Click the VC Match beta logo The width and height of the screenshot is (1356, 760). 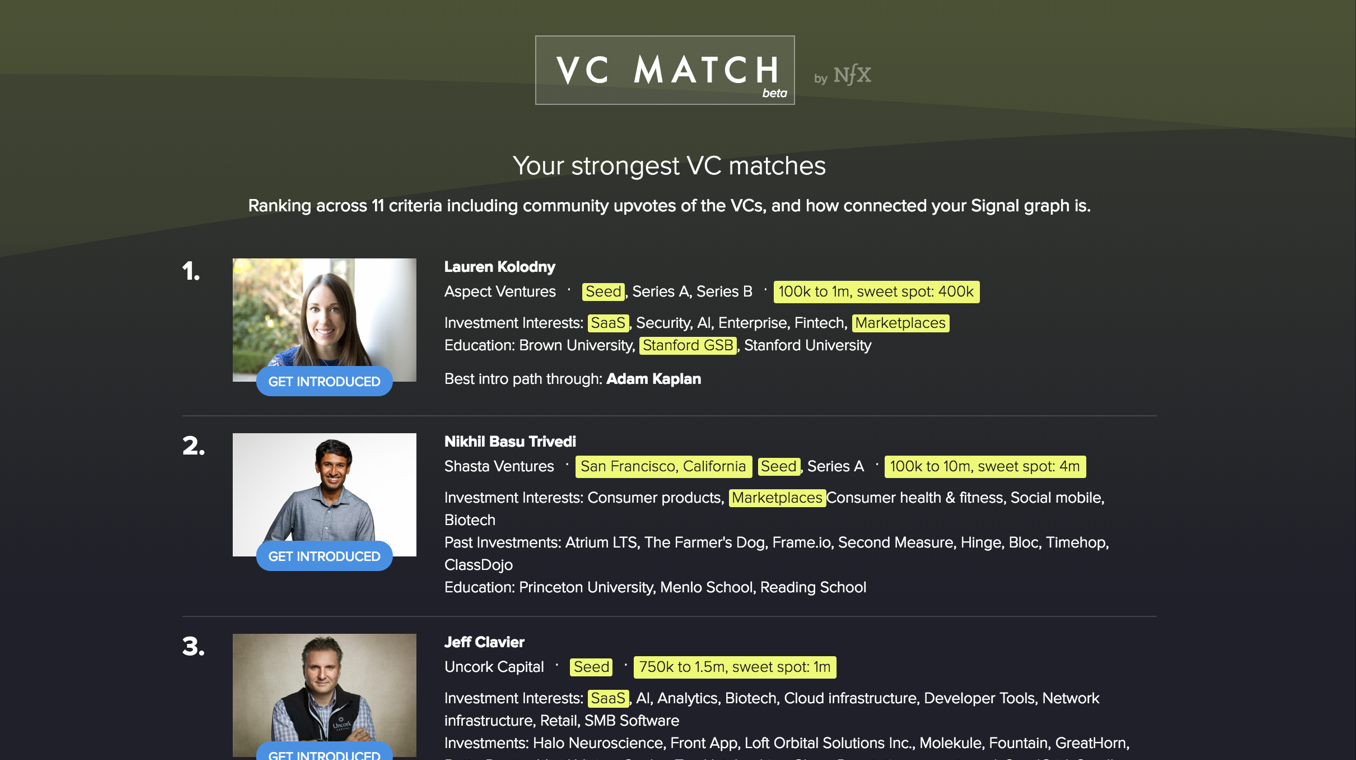pos(664,69)
